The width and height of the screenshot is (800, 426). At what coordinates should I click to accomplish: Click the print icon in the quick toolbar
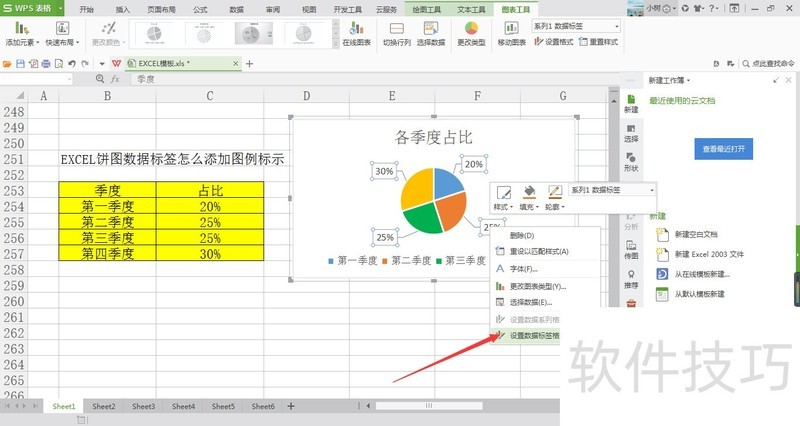46,64
